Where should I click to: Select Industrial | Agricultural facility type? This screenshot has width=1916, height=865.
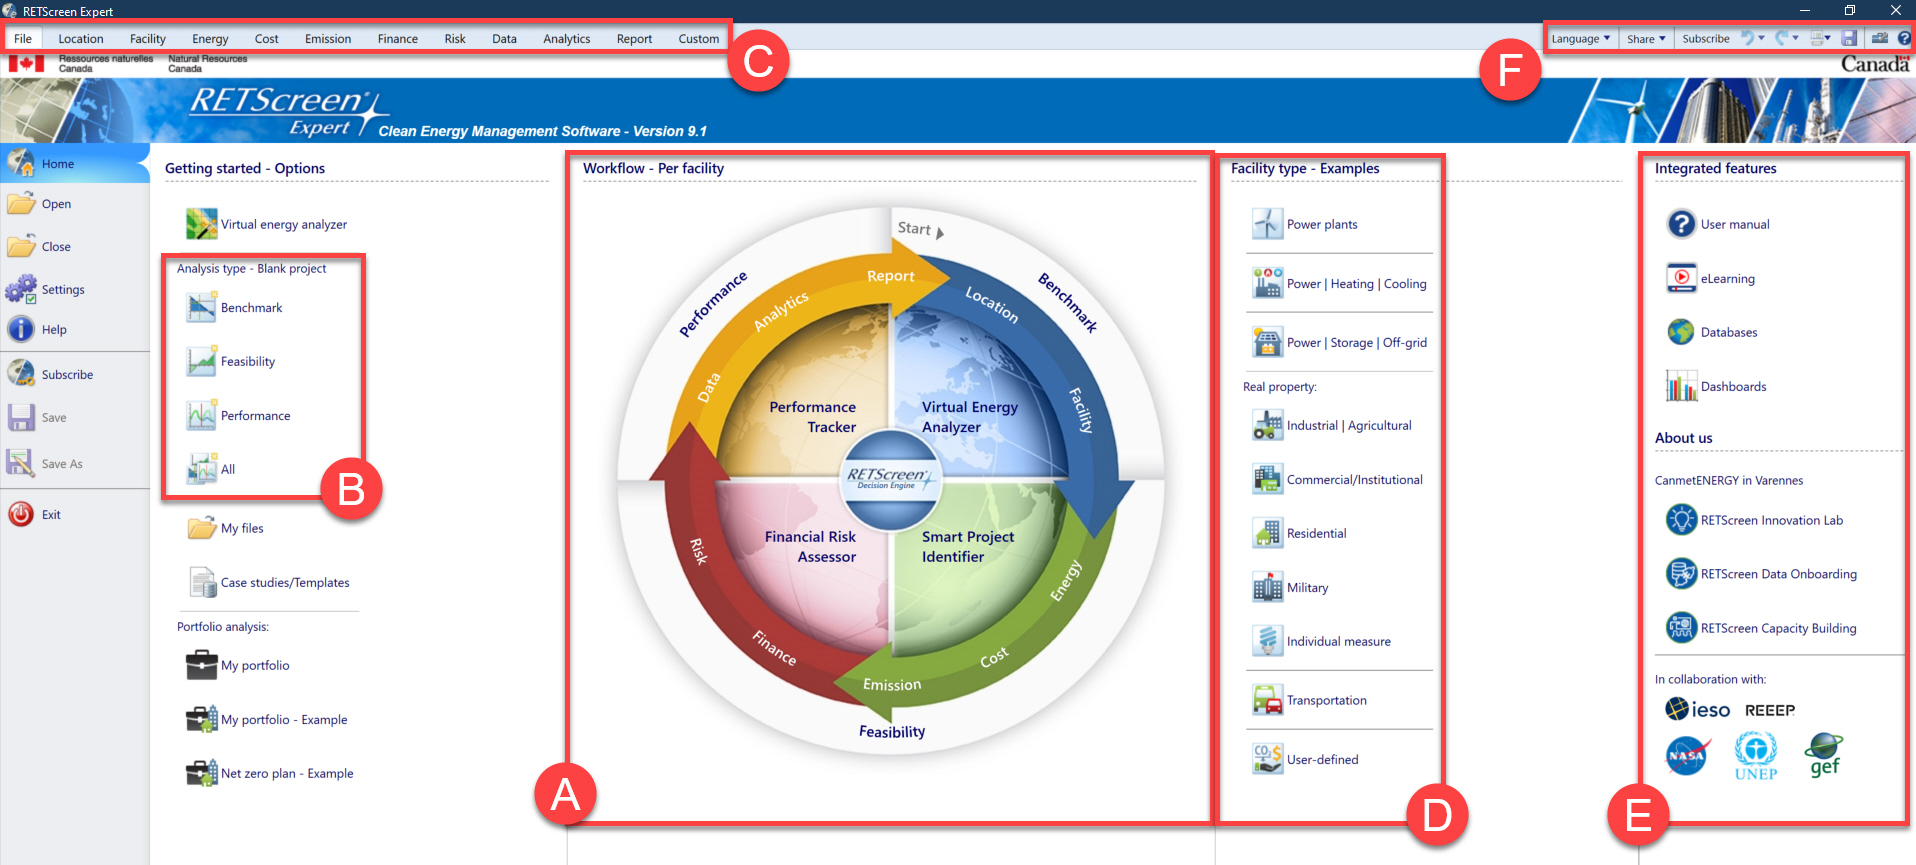click(1332, 425)
